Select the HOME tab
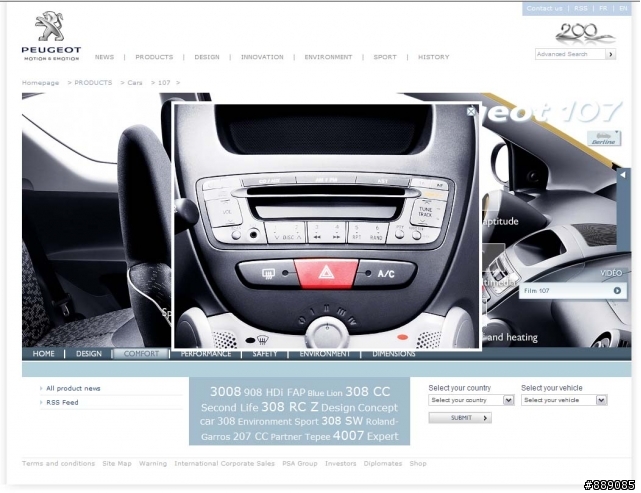 pyautogui.click(x=43, y=354)
